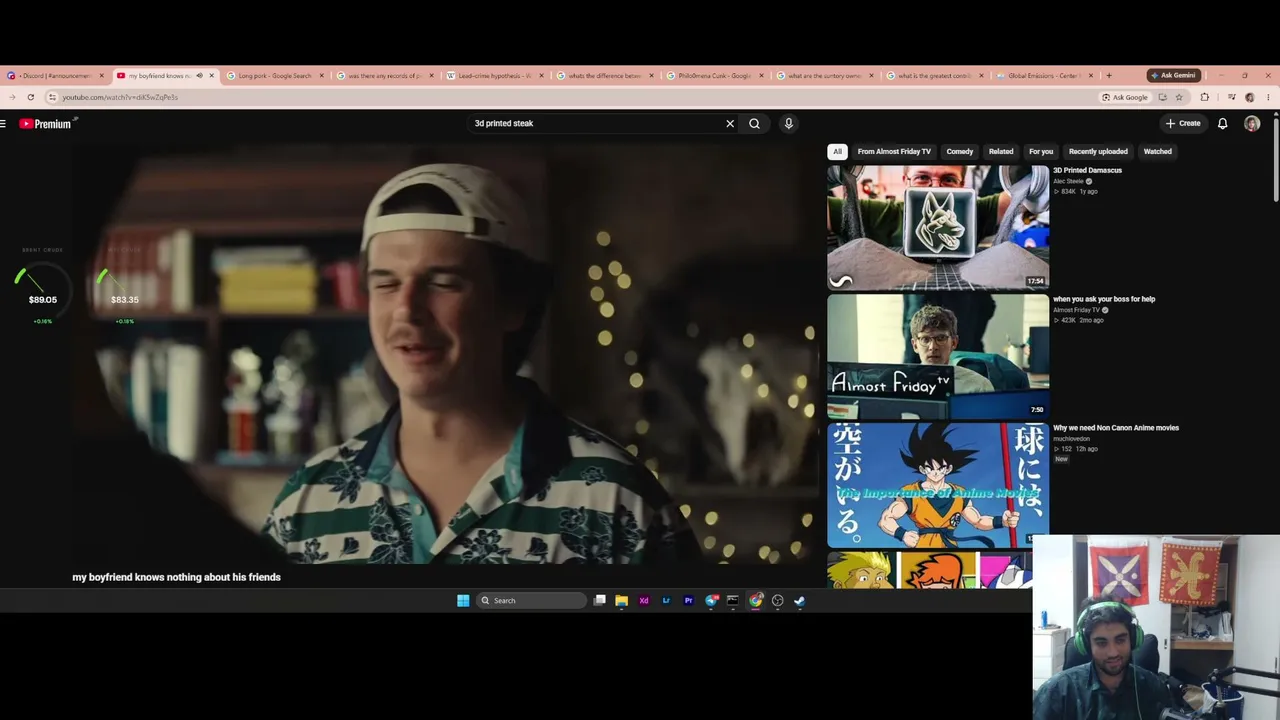Viewport: 1280px width, 720px height.
Task: Open 'when you ask your boss for help' title
Action: (1104, 299)
